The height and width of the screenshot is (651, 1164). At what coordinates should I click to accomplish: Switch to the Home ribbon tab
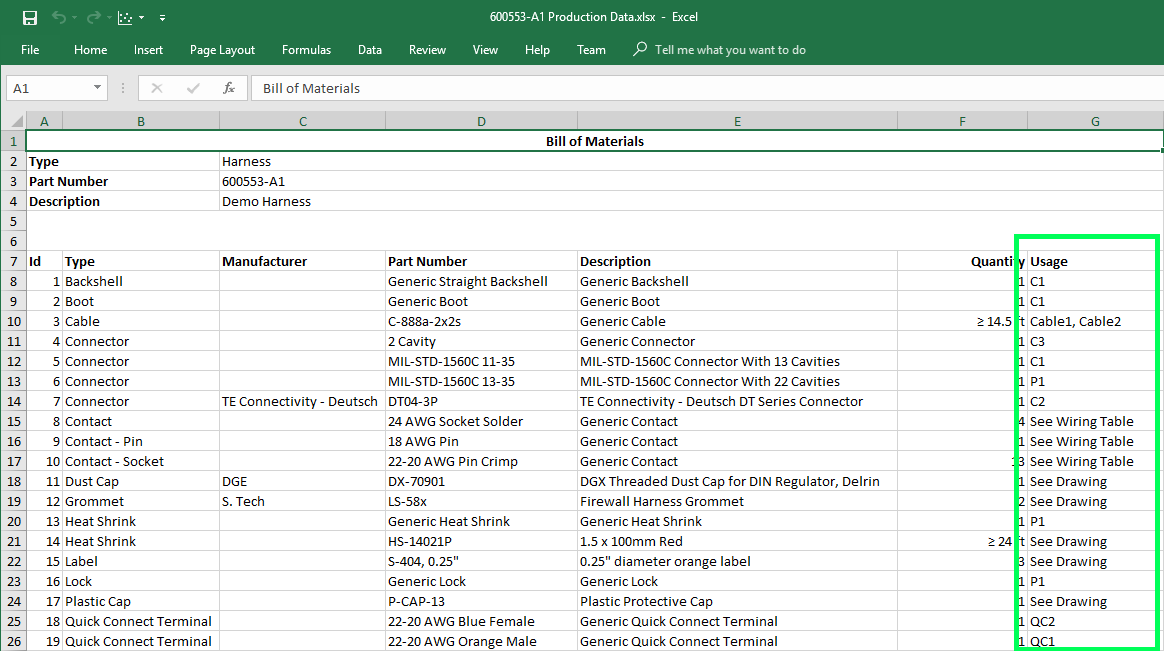pyautogui.click(x=91, y=50)
